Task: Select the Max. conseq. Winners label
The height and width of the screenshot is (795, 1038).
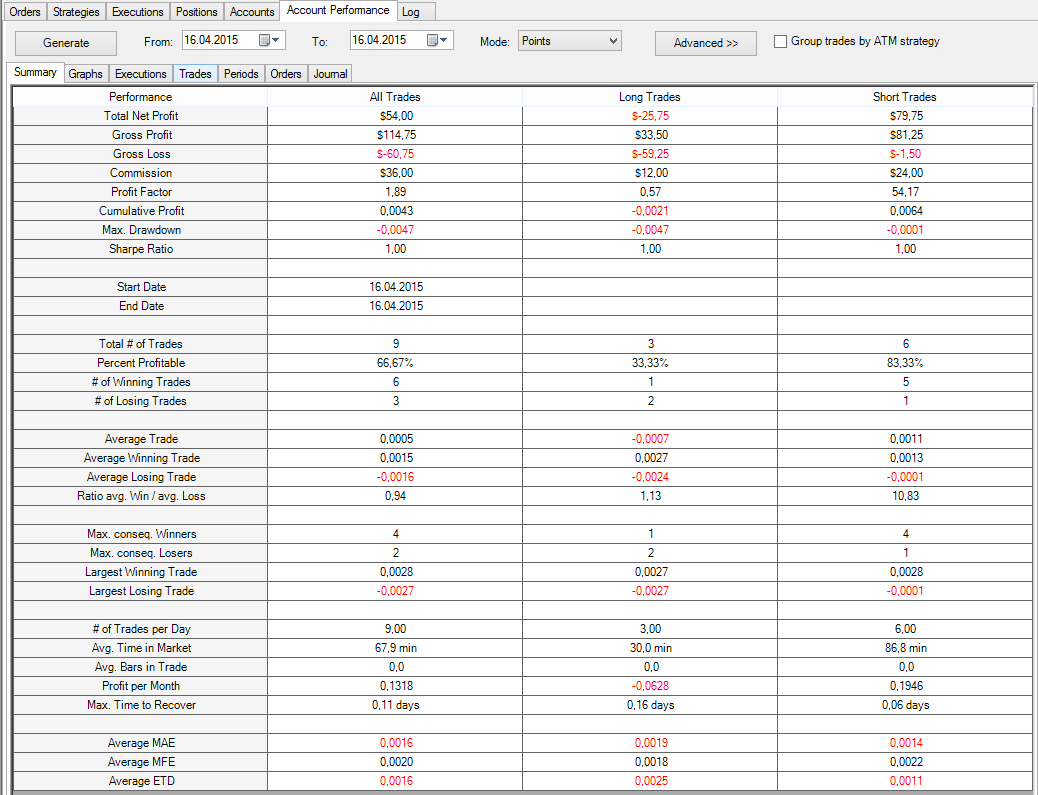Action: pyautogui.click(x=141, y=534)
